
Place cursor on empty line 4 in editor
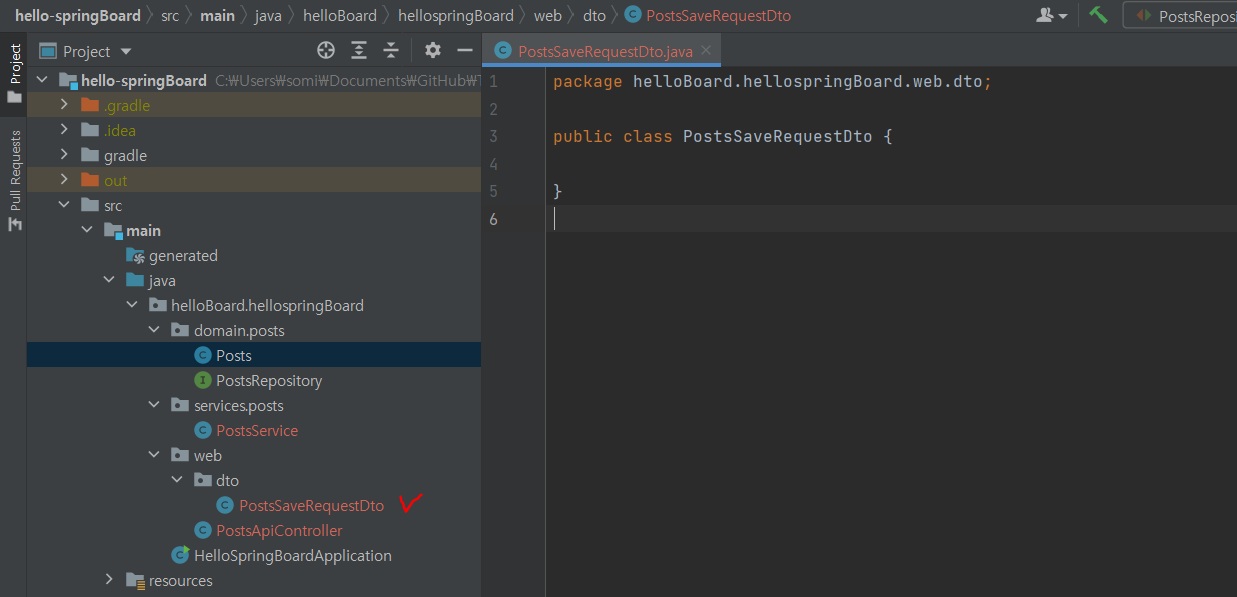(890, 164)
